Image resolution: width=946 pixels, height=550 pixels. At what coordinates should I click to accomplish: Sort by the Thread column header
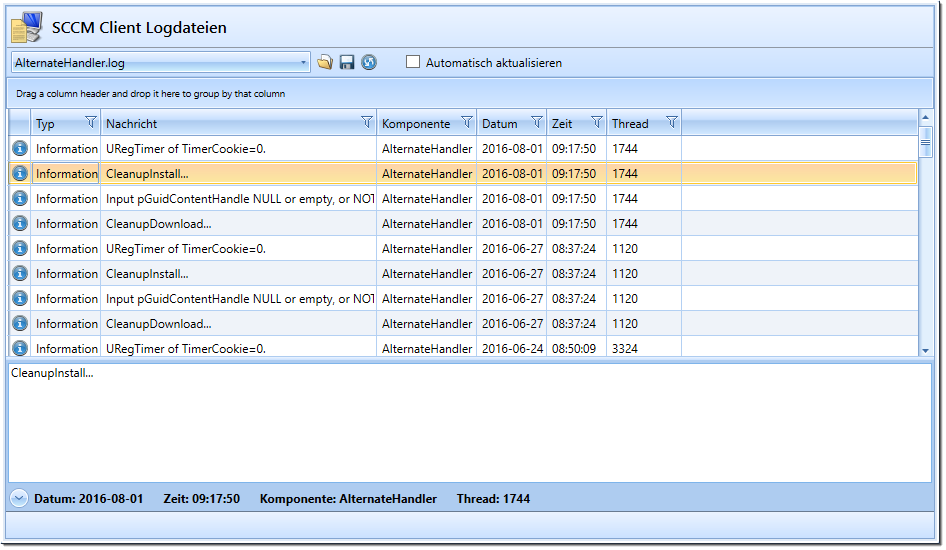click(630, 124)
